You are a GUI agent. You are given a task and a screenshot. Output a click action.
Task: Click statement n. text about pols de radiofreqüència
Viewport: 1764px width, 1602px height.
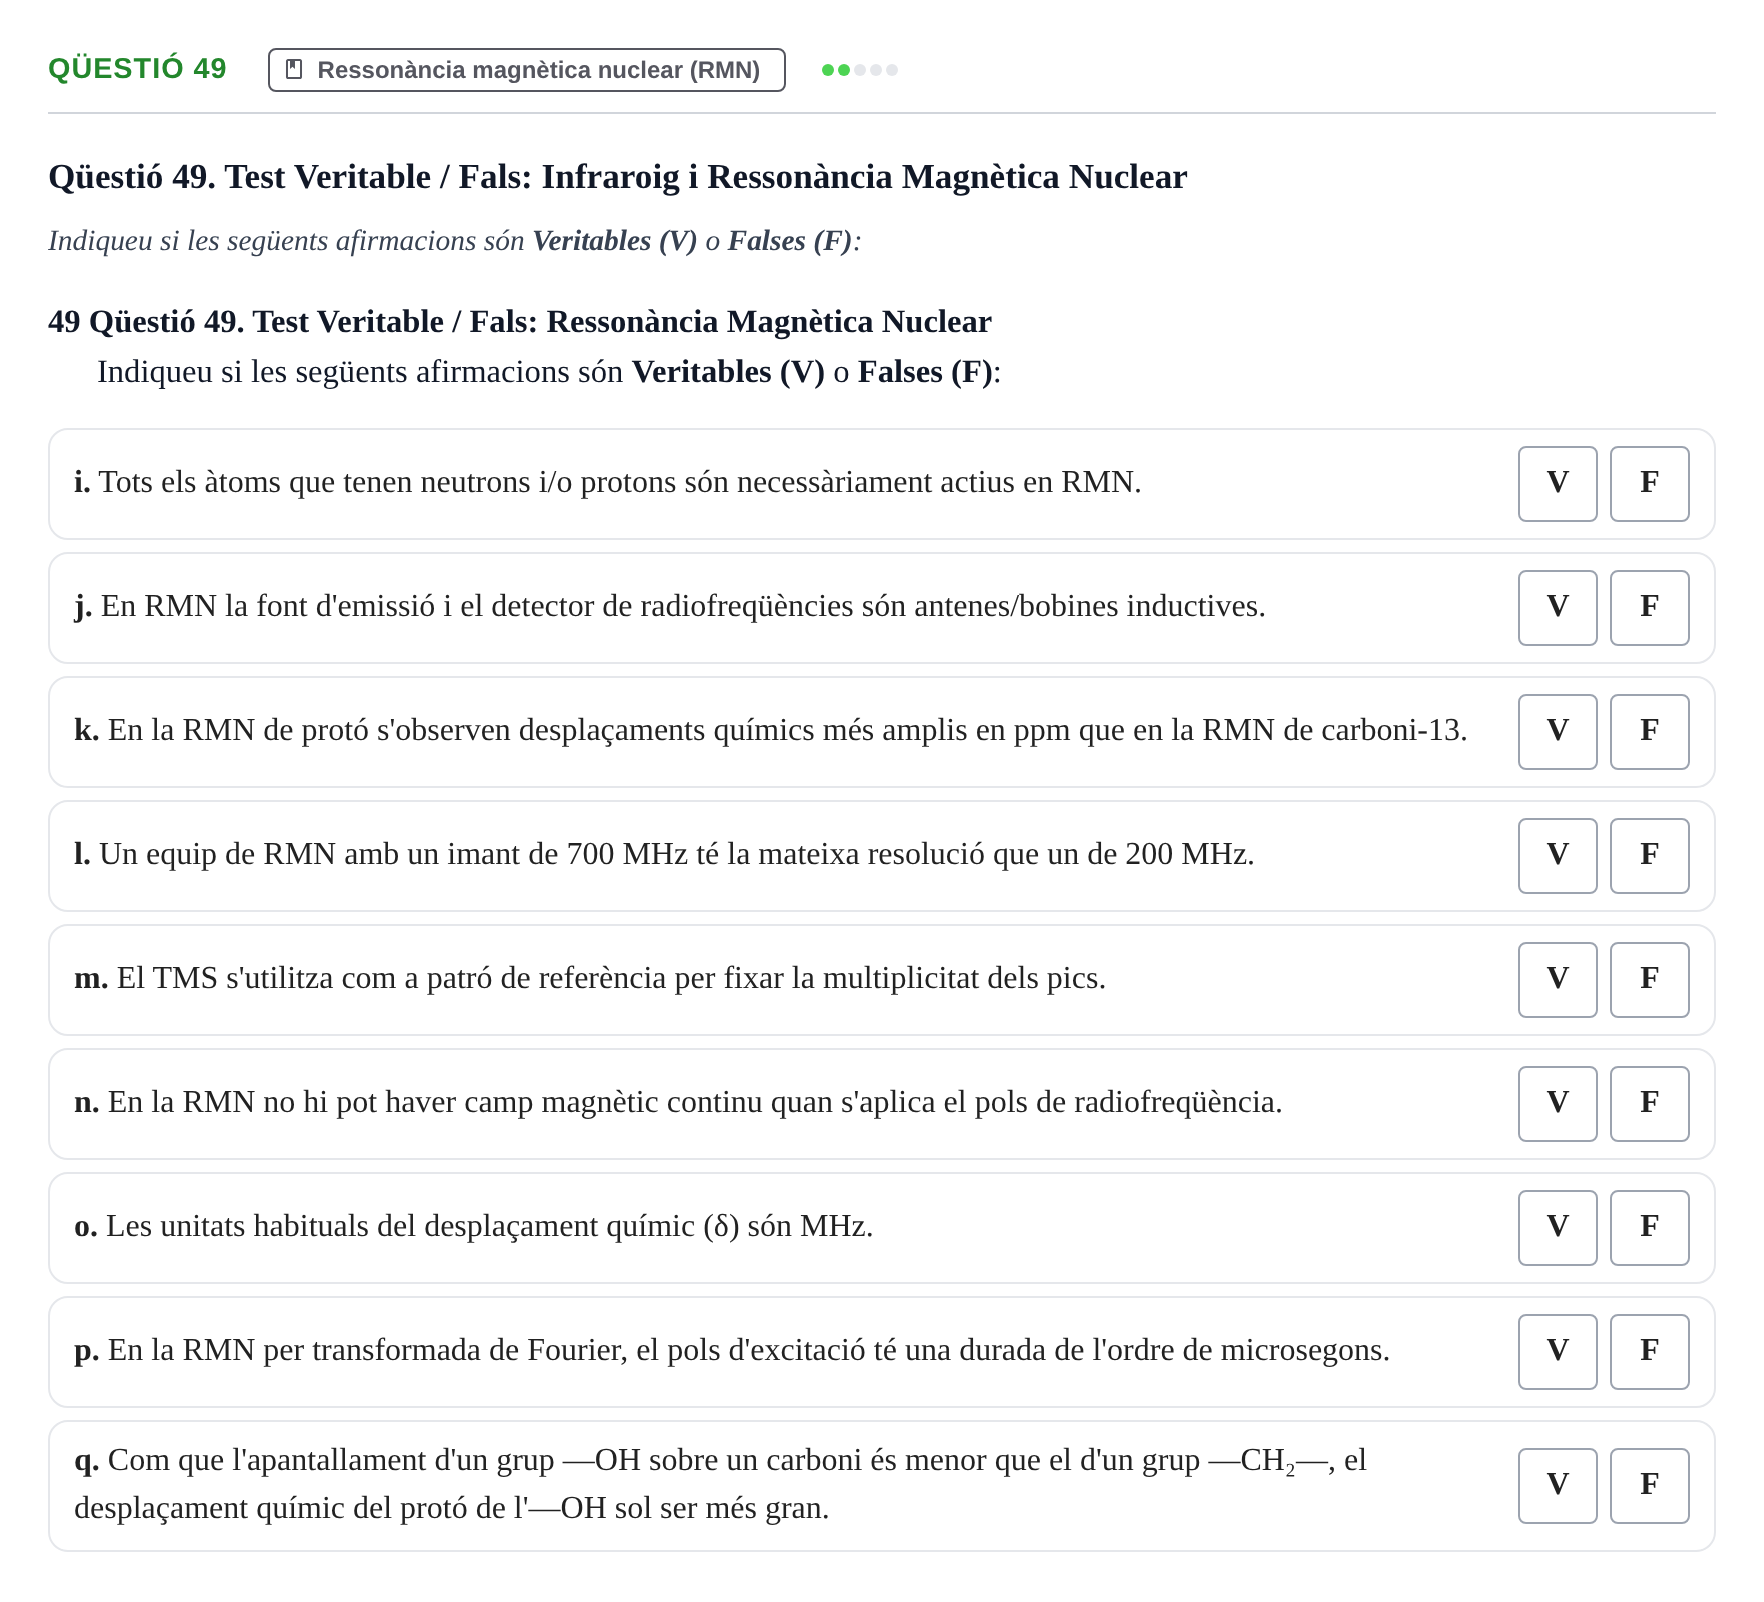pyautogui.click(x=678, y=1103)
